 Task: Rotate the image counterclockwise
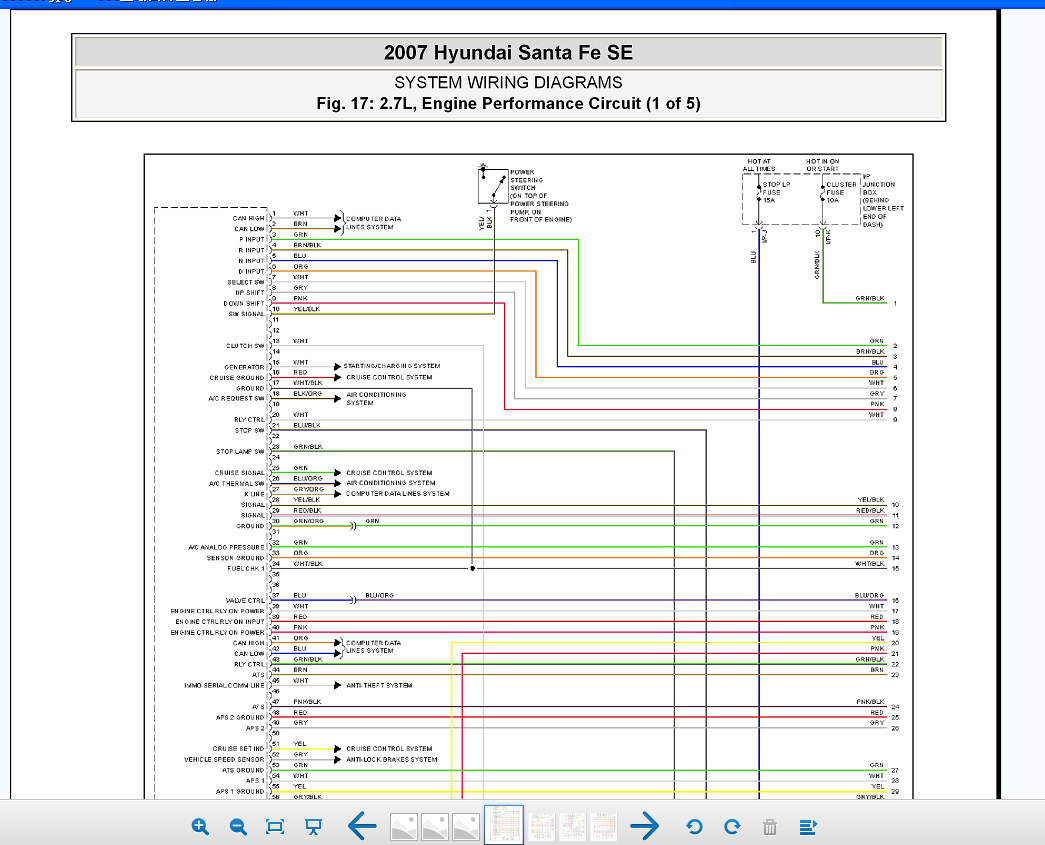tap(694, 827)
